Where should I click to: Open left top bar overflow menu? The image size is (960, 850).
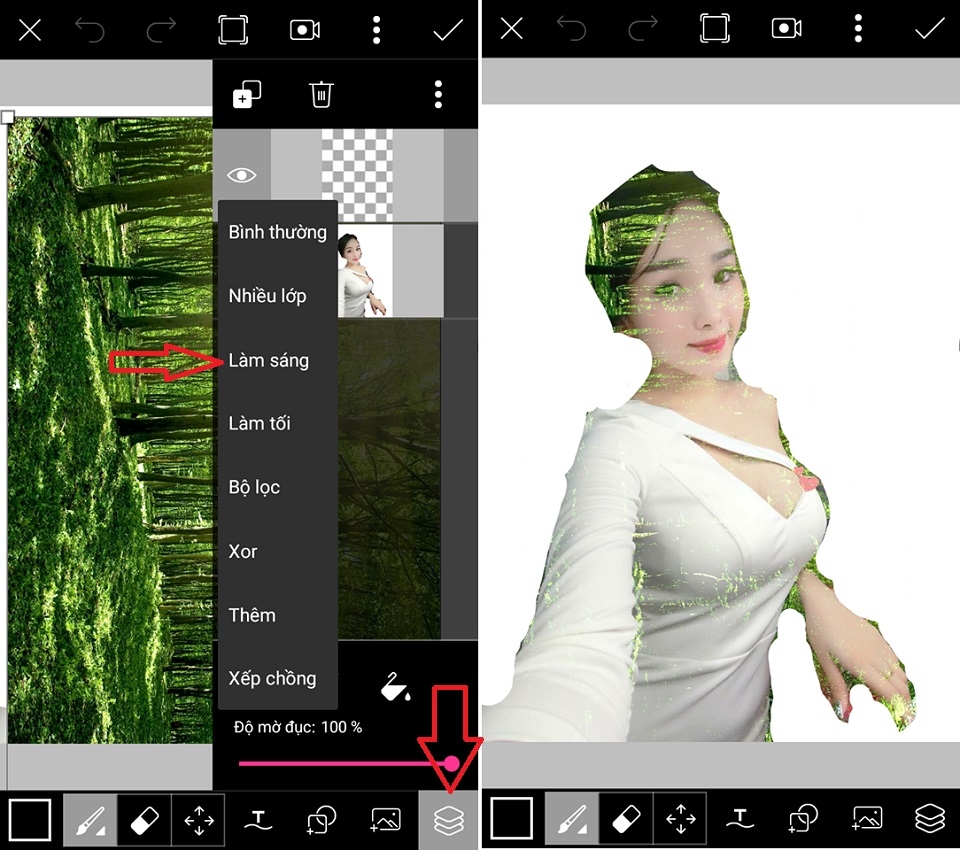click(377, 29)
